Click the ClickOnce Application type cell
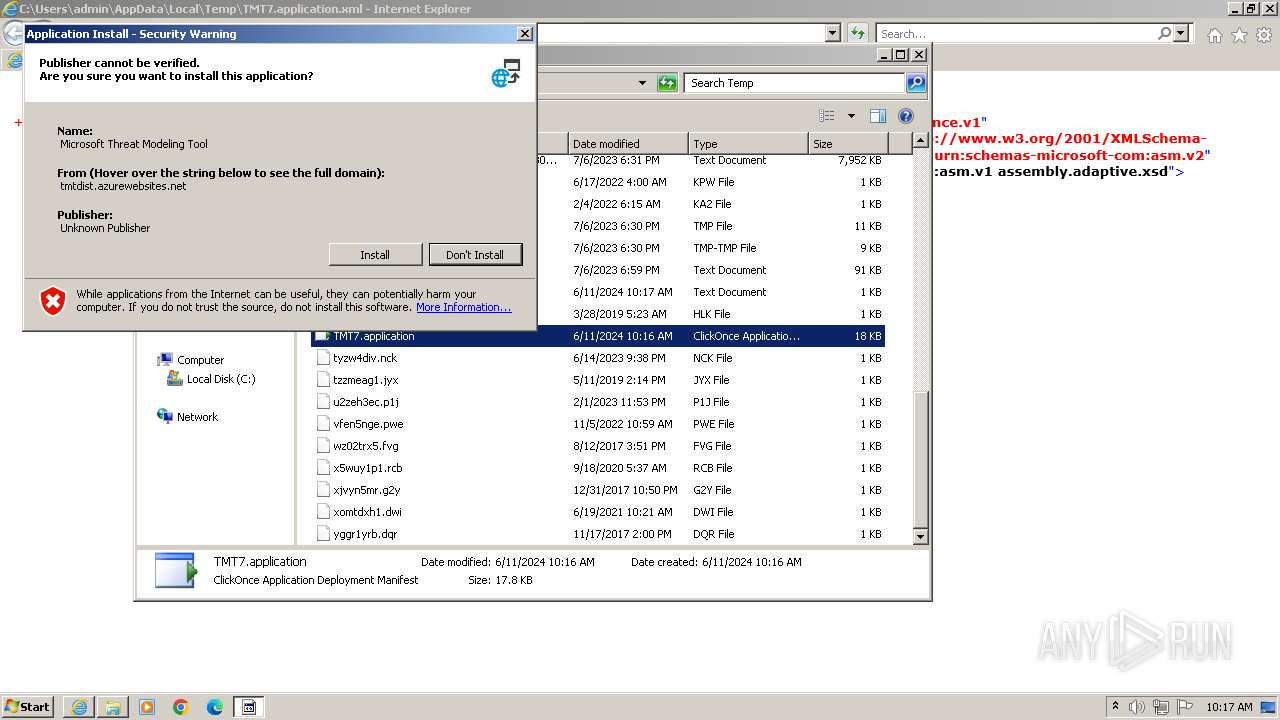This screenshot has height=720, width=1280. [747, 336]
